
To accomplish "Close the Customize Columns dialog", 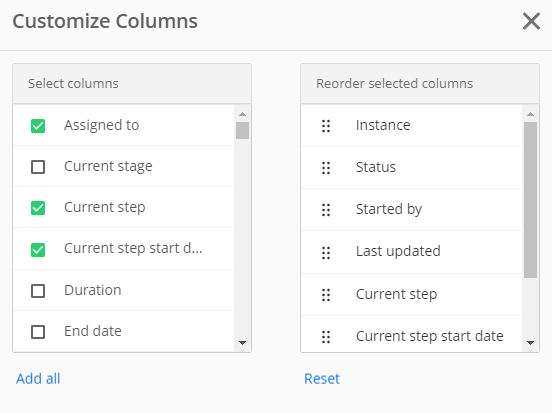I will 531,21.
